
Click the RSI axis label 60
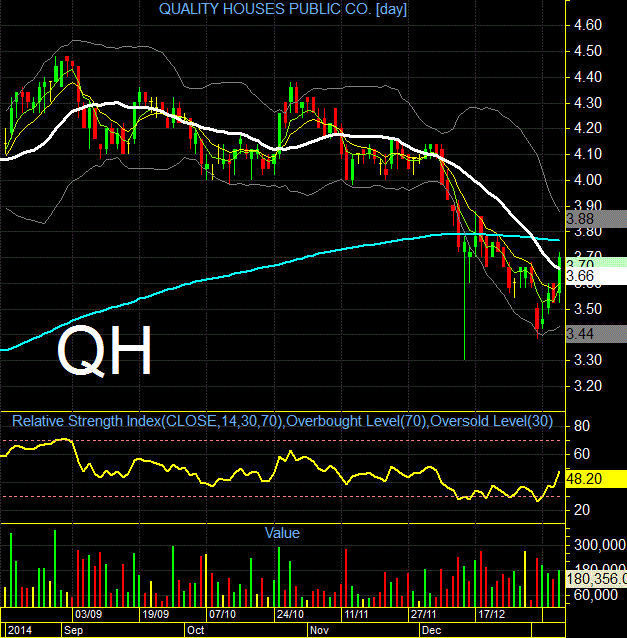tap(582, 454)
